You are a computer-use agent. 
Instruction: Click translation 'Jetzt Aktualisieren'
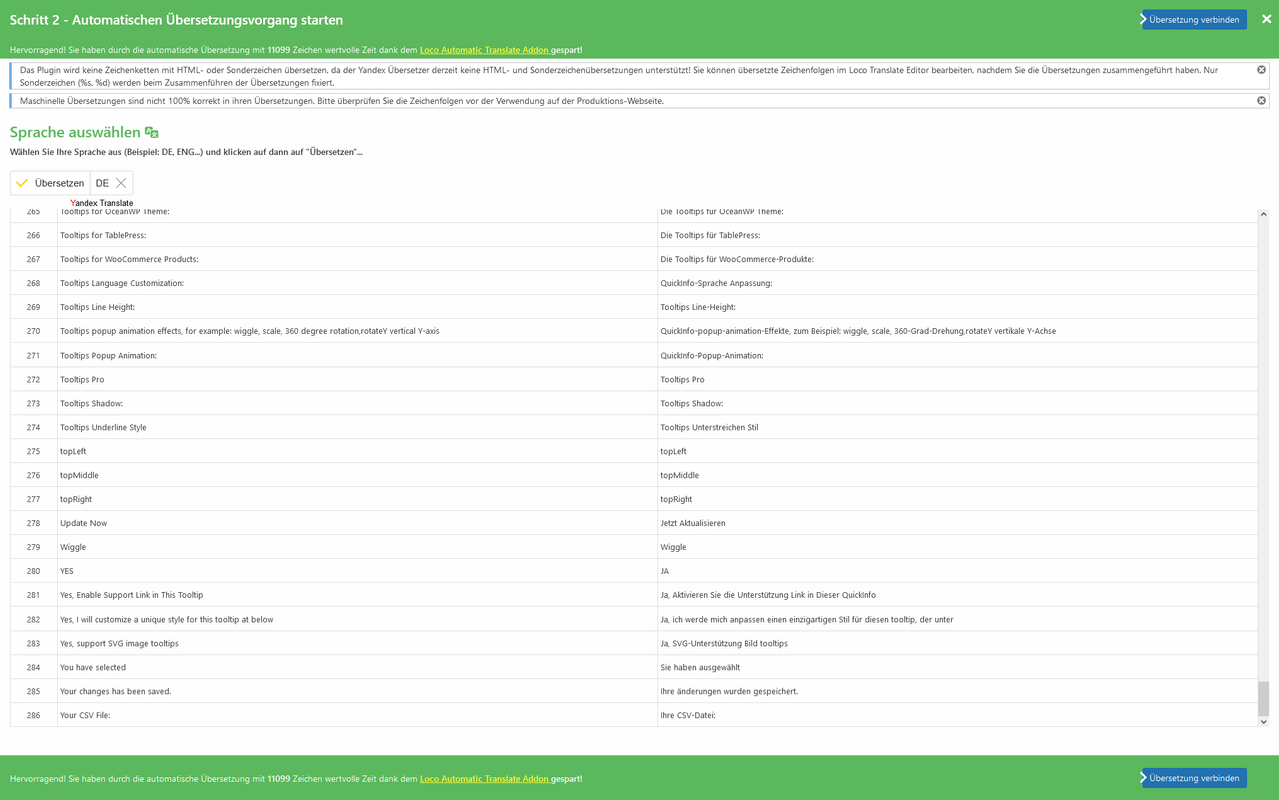point(693,523)
